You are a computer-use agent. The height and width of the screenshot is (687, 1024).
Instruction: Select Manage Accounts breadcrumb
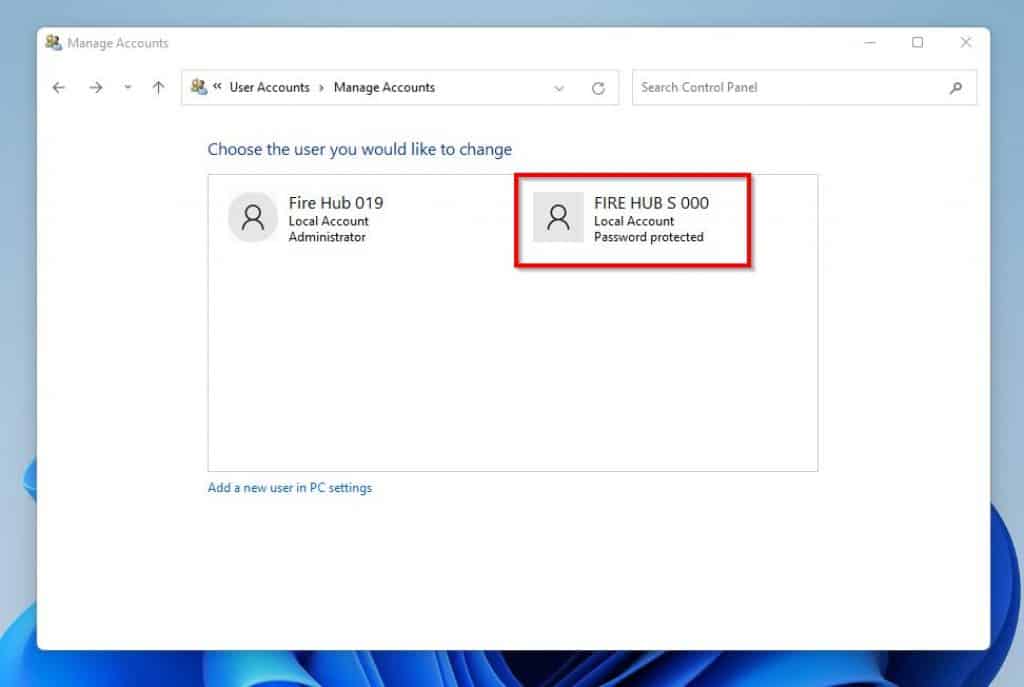[x=384, y=88]
